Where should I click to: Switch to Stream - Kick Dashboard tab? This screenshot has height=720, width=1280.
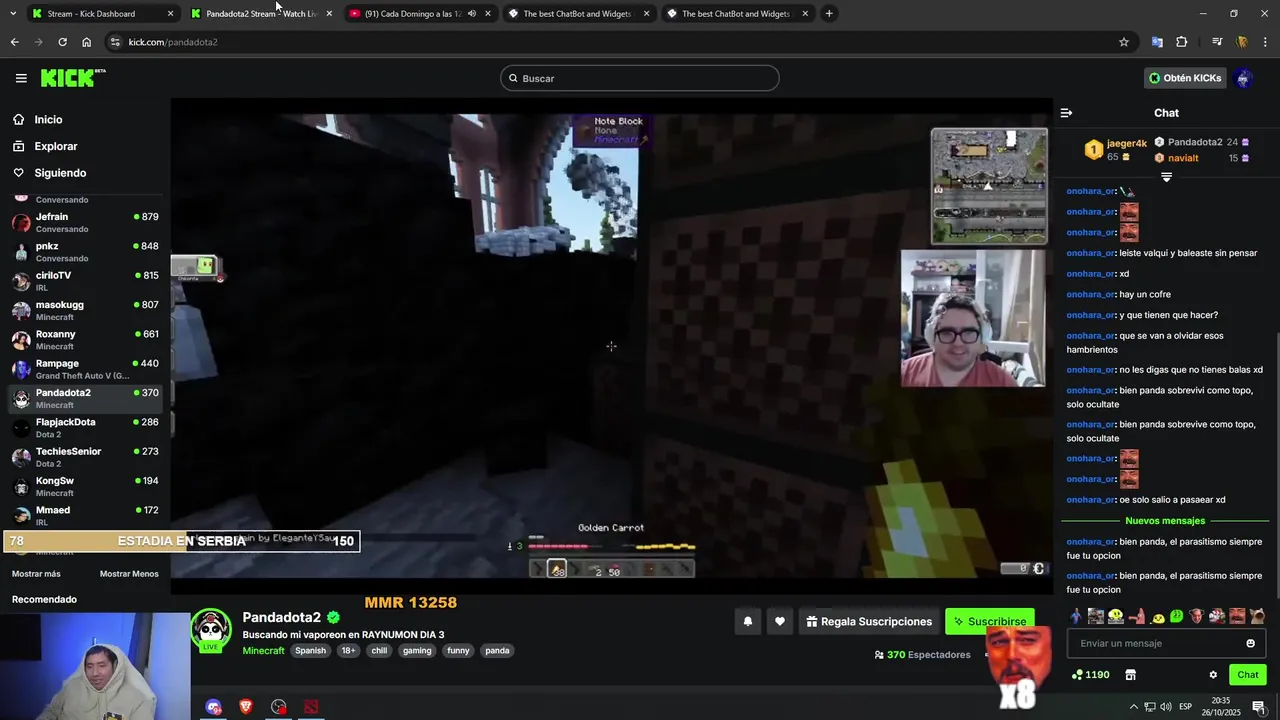pos(100,13)
